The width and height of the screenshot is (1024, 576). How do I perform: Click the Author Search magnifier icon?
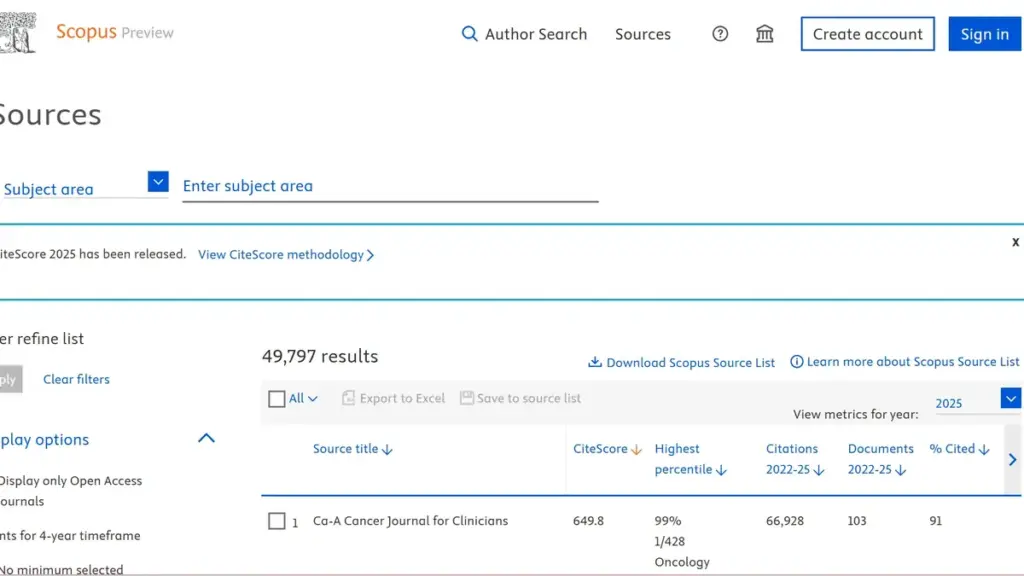(469, 34)
